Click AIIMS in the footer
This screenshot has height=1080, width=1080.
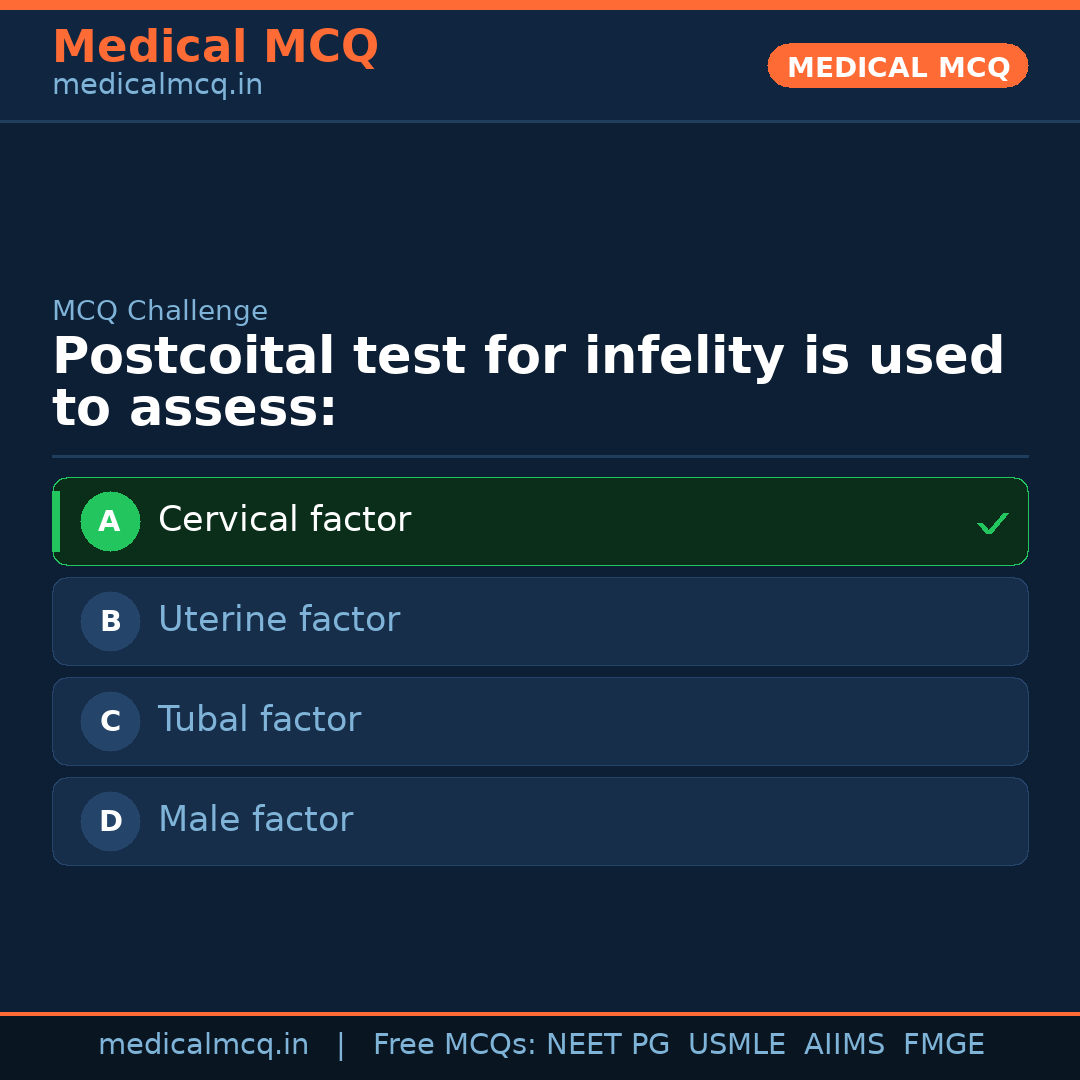tap(844, 1045)
